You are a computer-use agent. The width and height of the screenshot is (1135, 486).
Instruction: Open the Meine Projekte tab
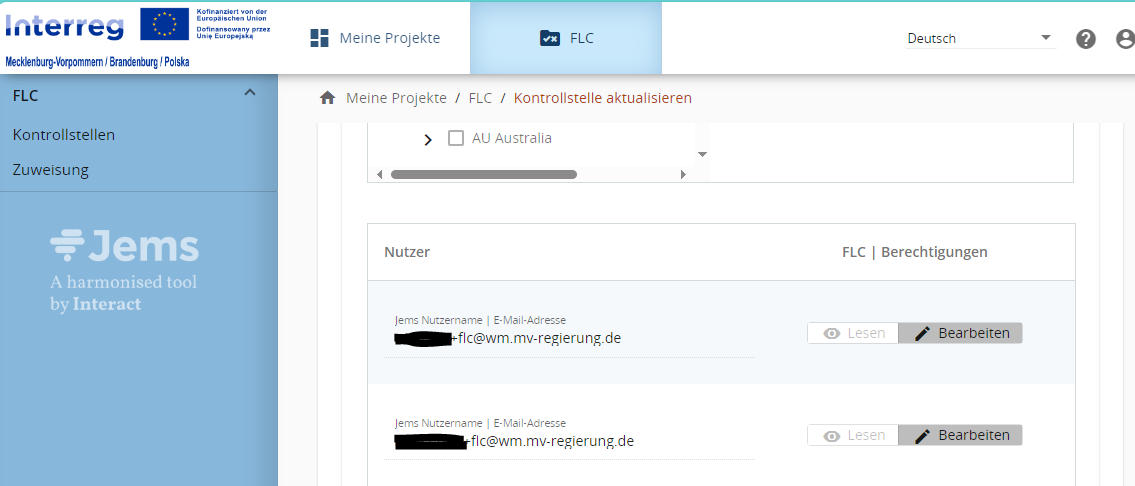coord(375,38)
